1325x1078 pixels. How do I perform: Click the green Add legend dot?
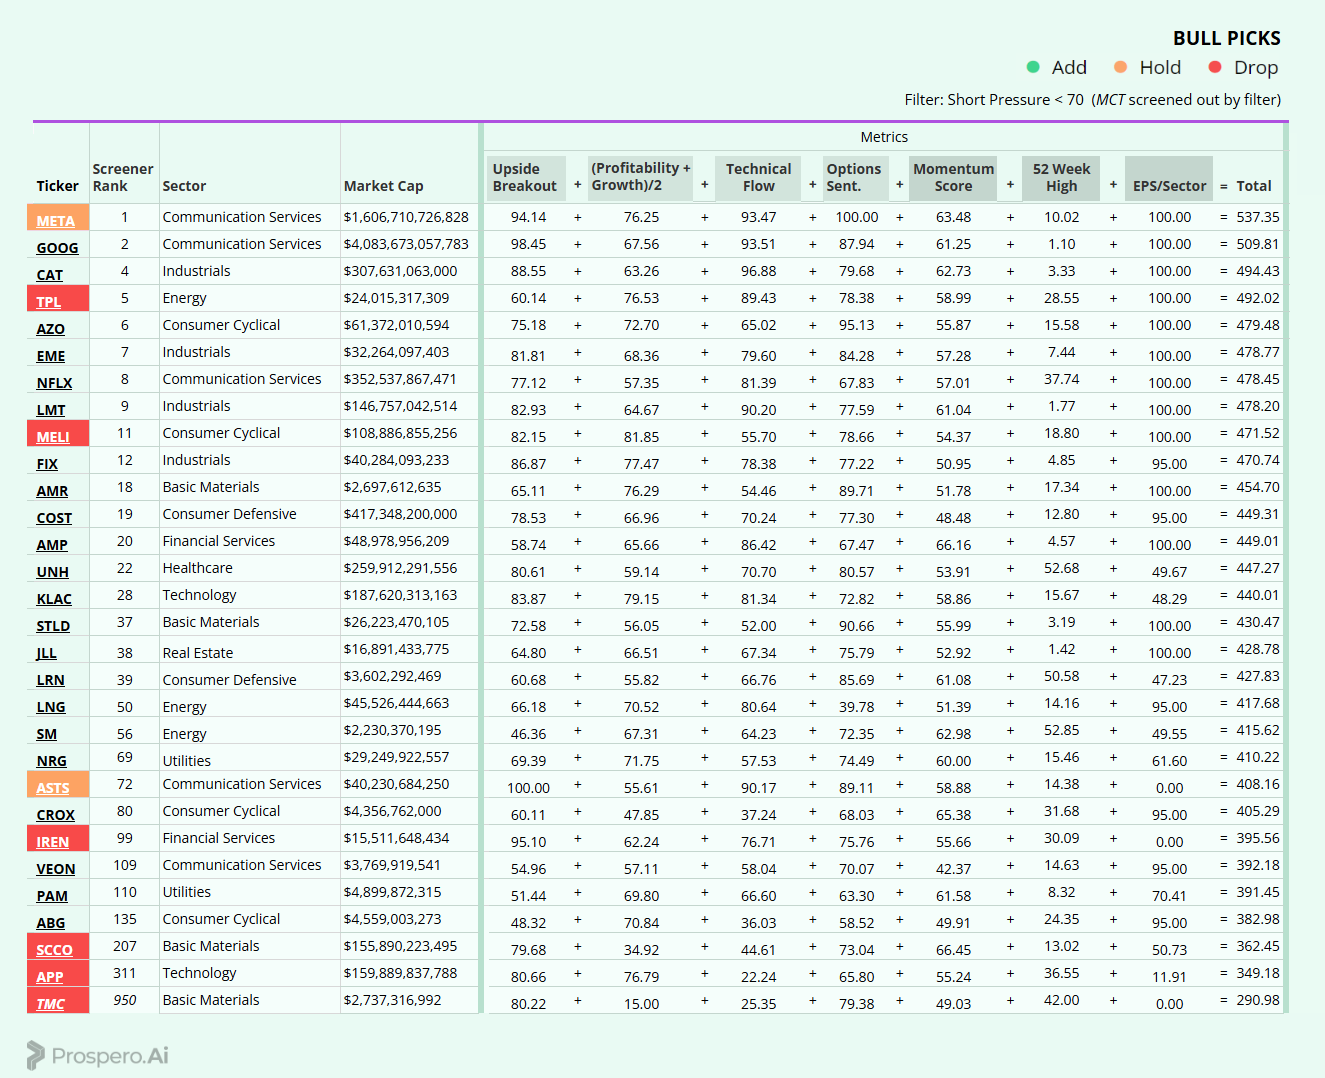click(x=1033, y=67)
